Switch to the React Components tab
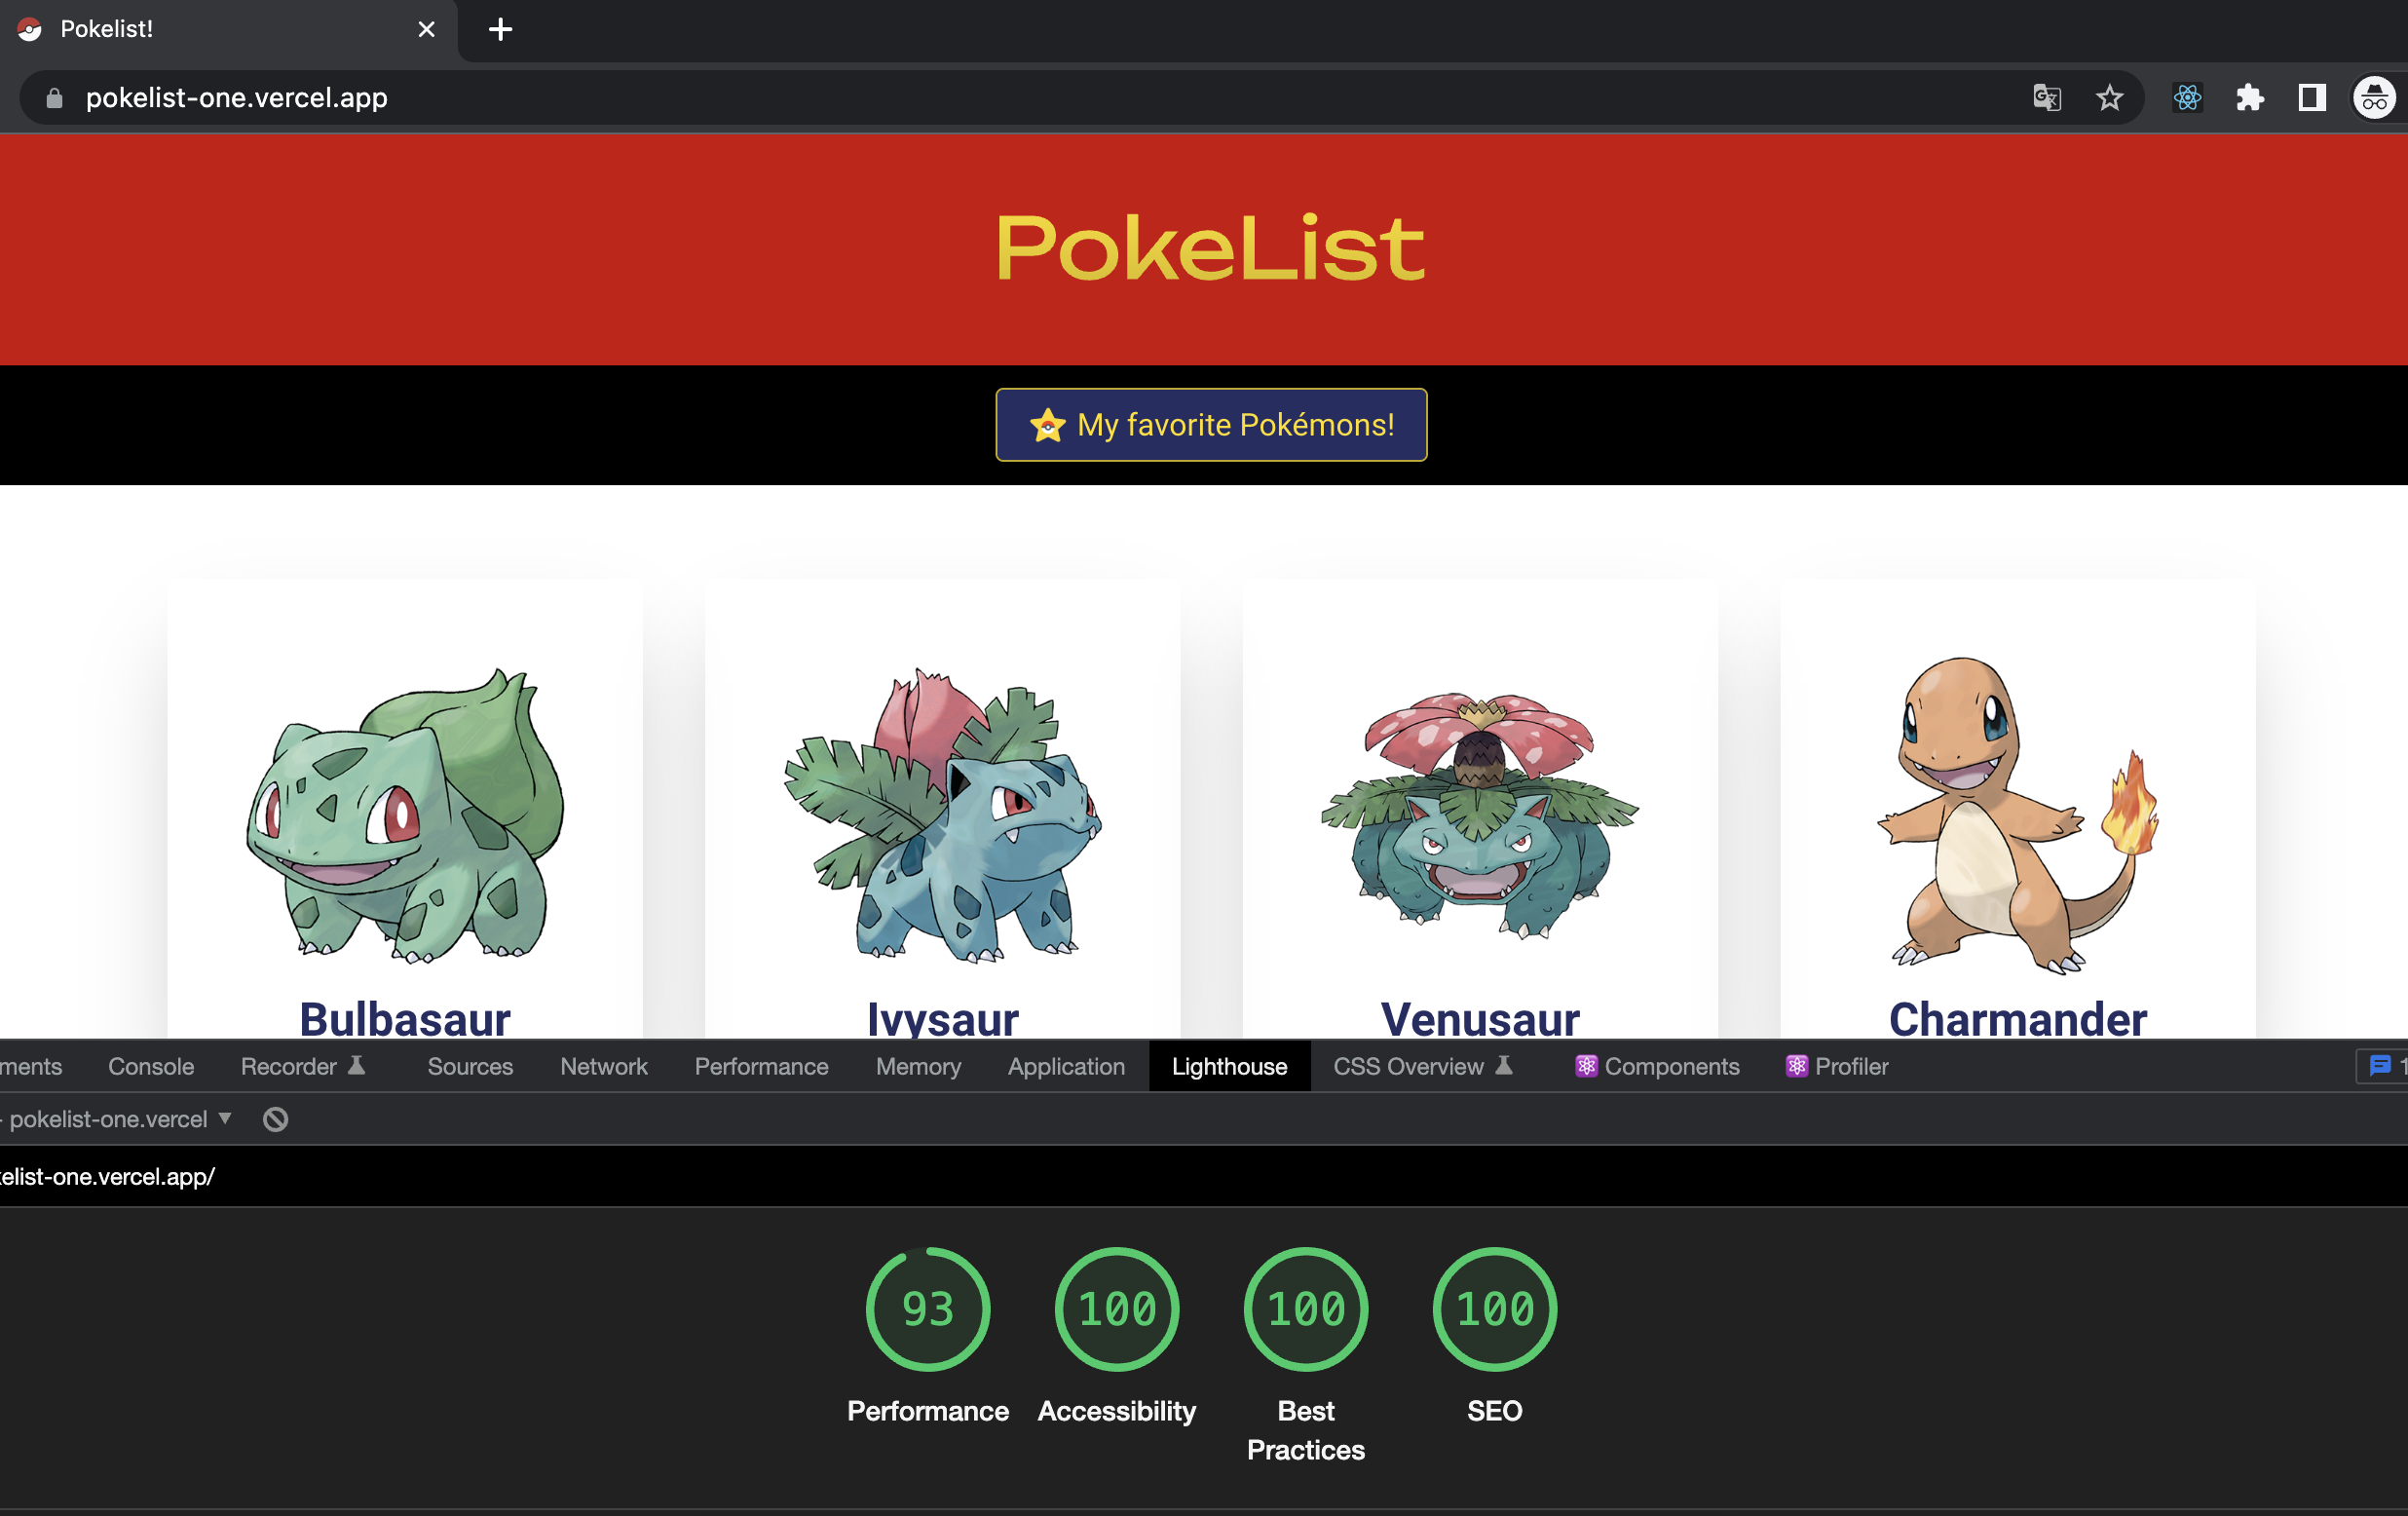This screenshot has width=2408, height=1516. [1658, 1066]
